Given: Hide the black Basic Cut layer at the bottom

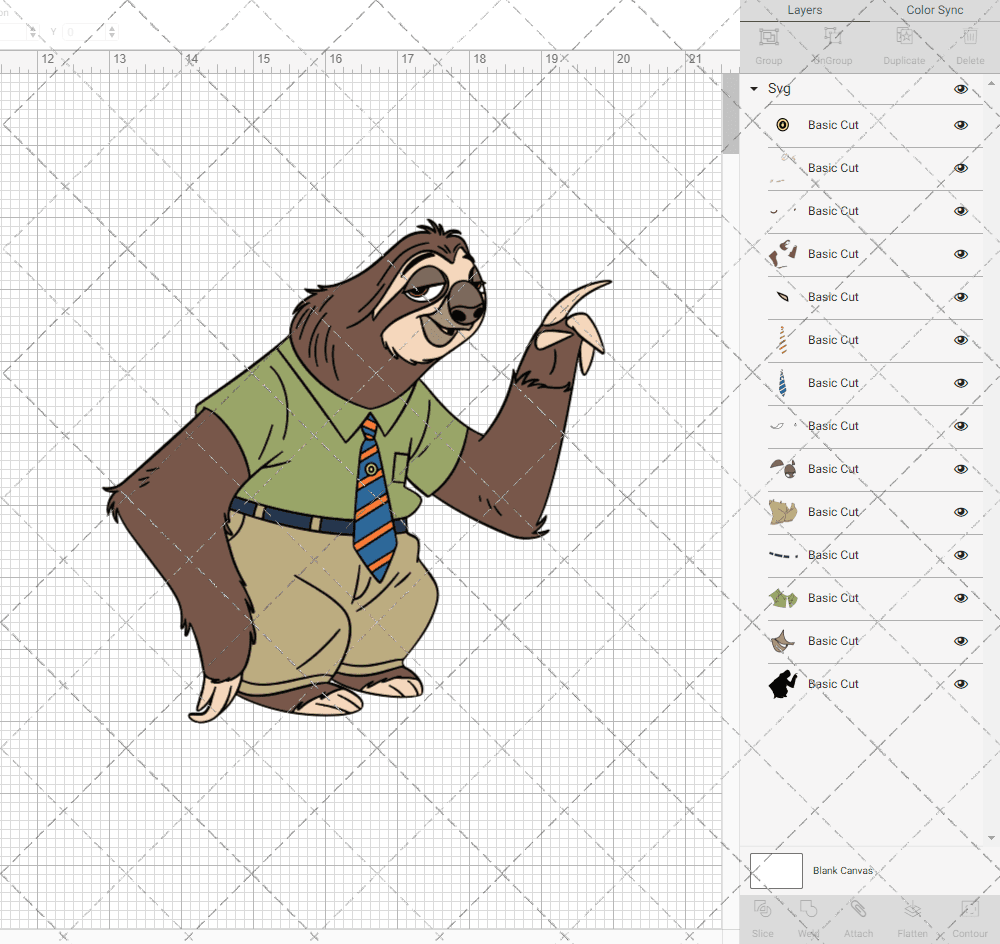Looking at the screenshot, I should [x=960, y=683].
